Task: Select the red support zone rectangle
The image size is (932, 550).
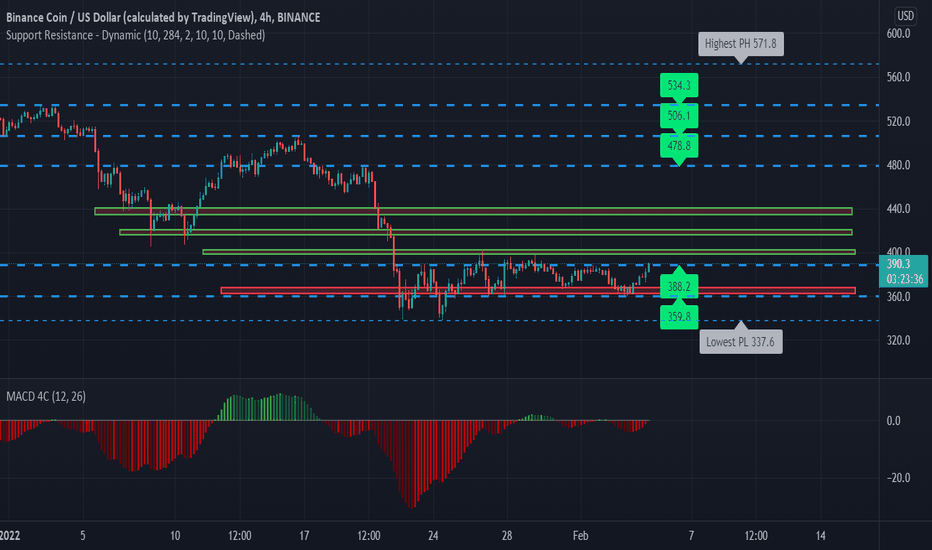Action: click(538, 291)
